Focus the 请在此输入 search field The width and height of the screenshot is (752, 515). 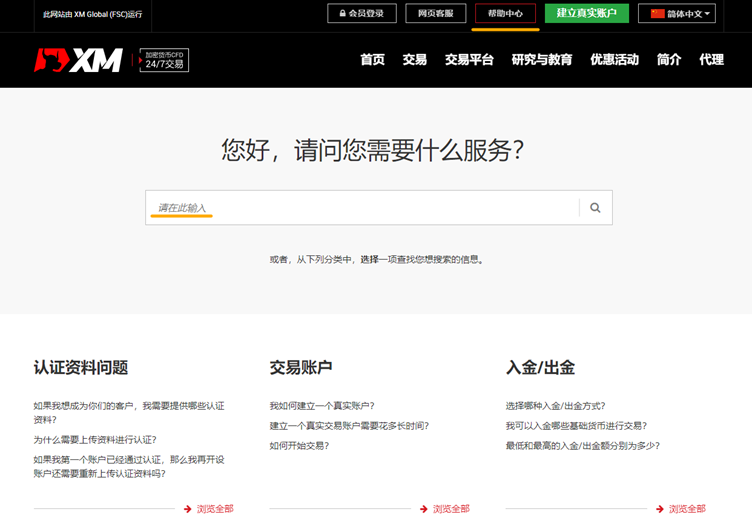[x=360, y=208]
